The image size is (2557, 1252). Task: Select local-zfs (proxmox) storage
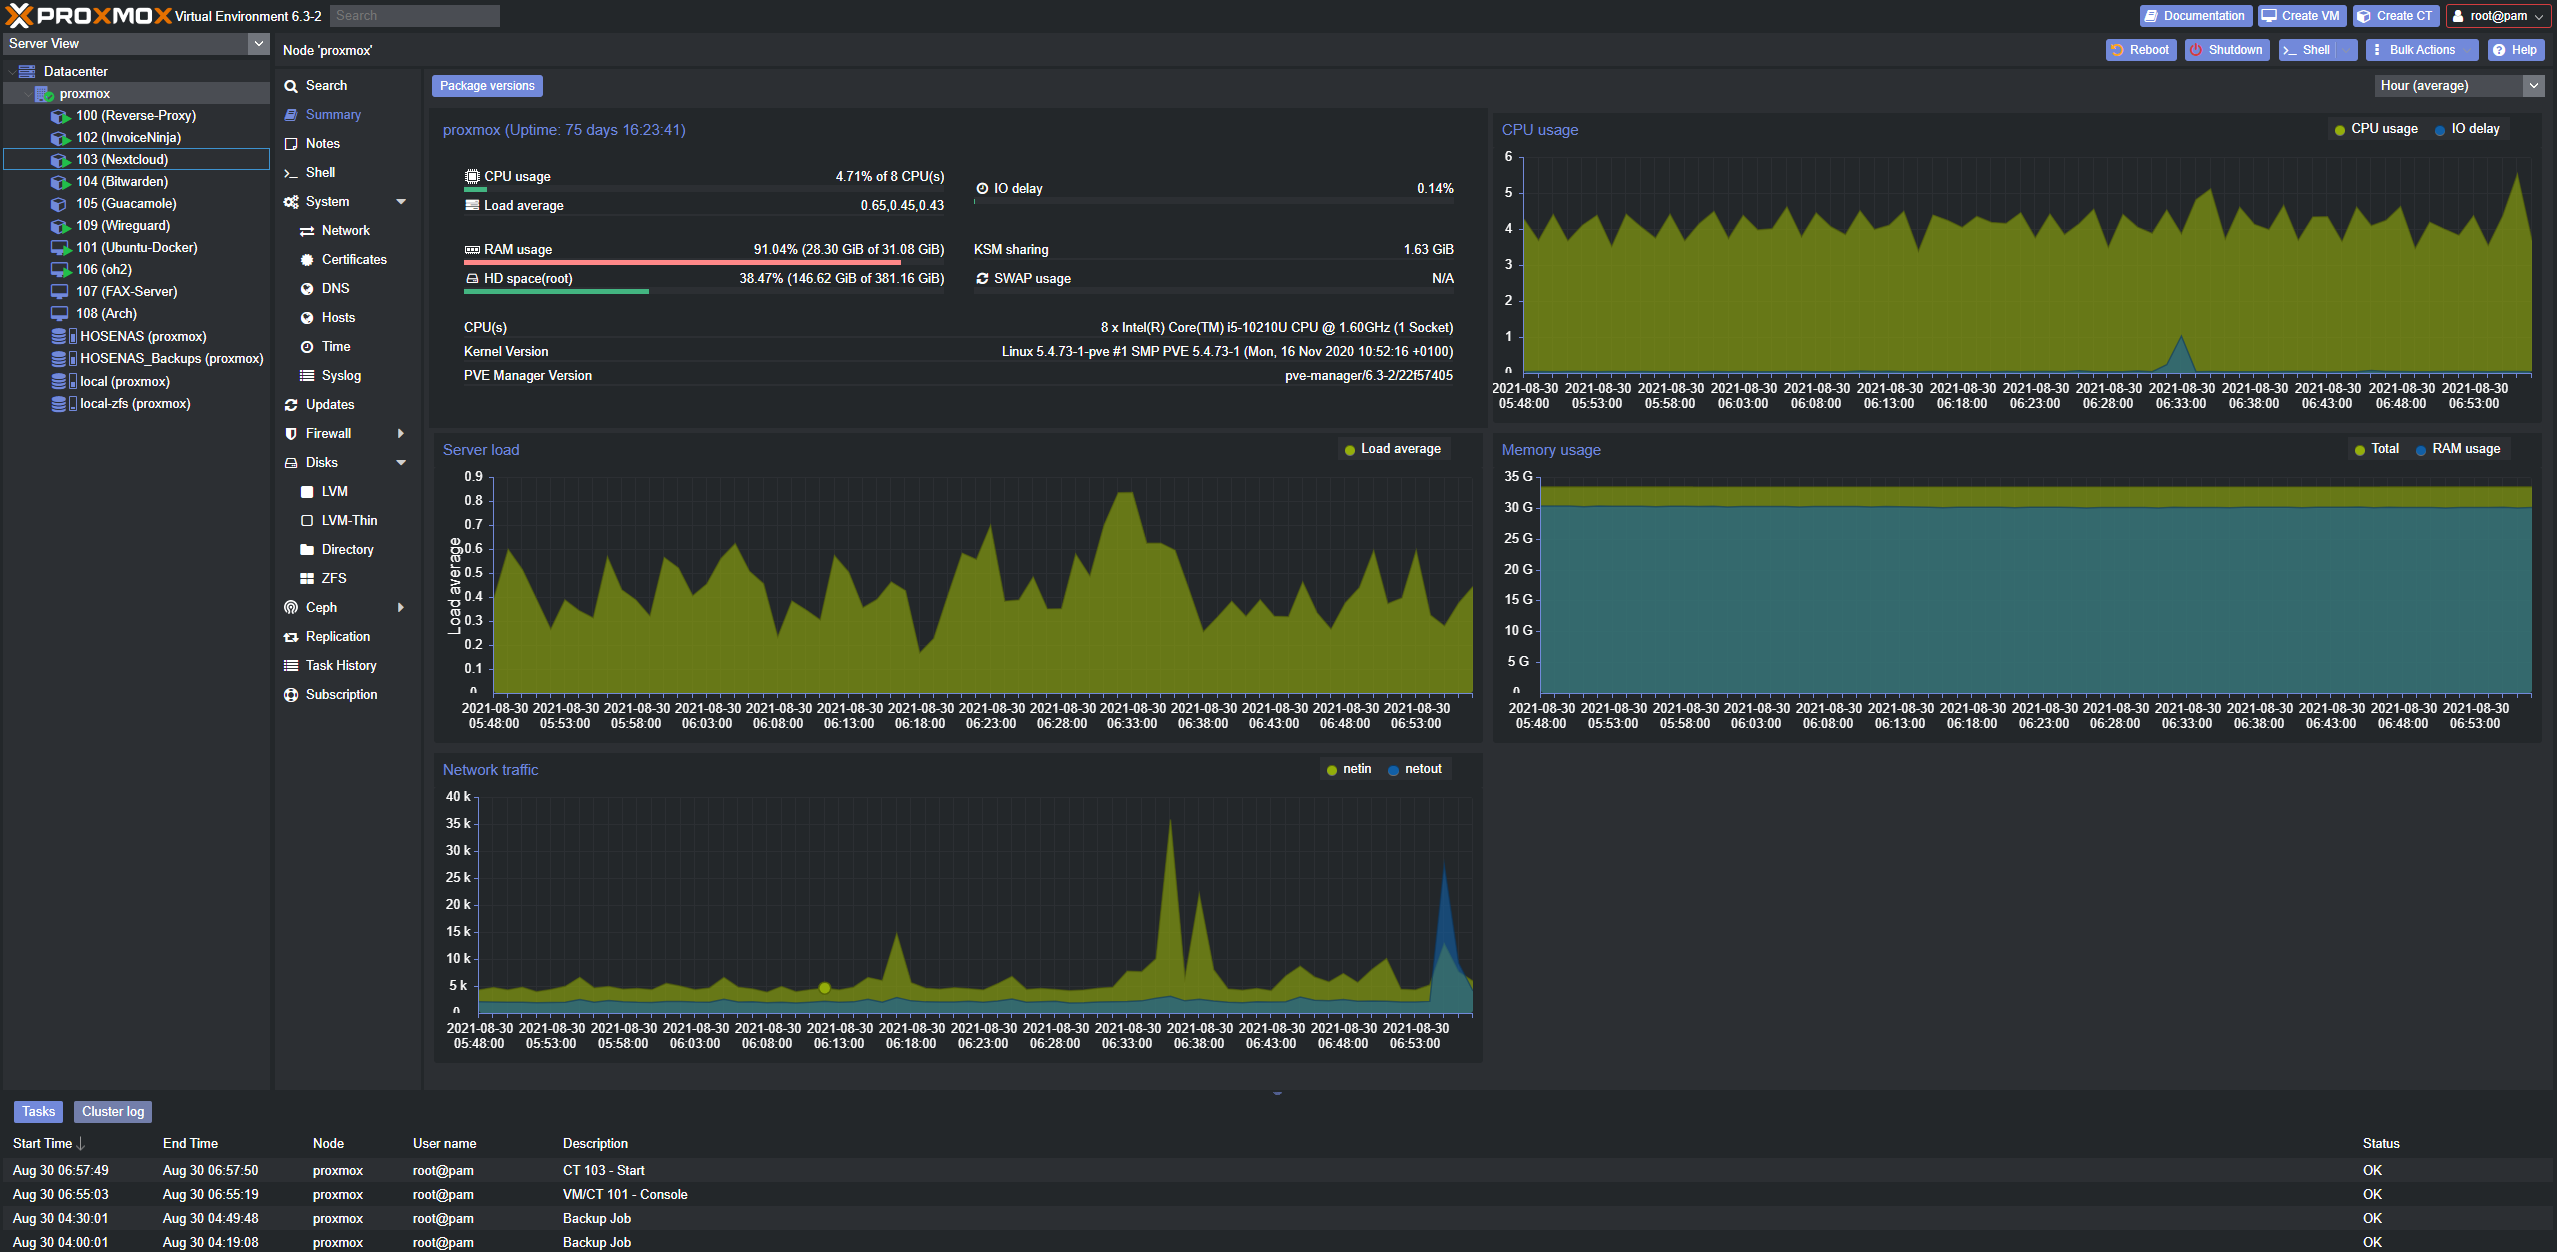pos(135,403)
